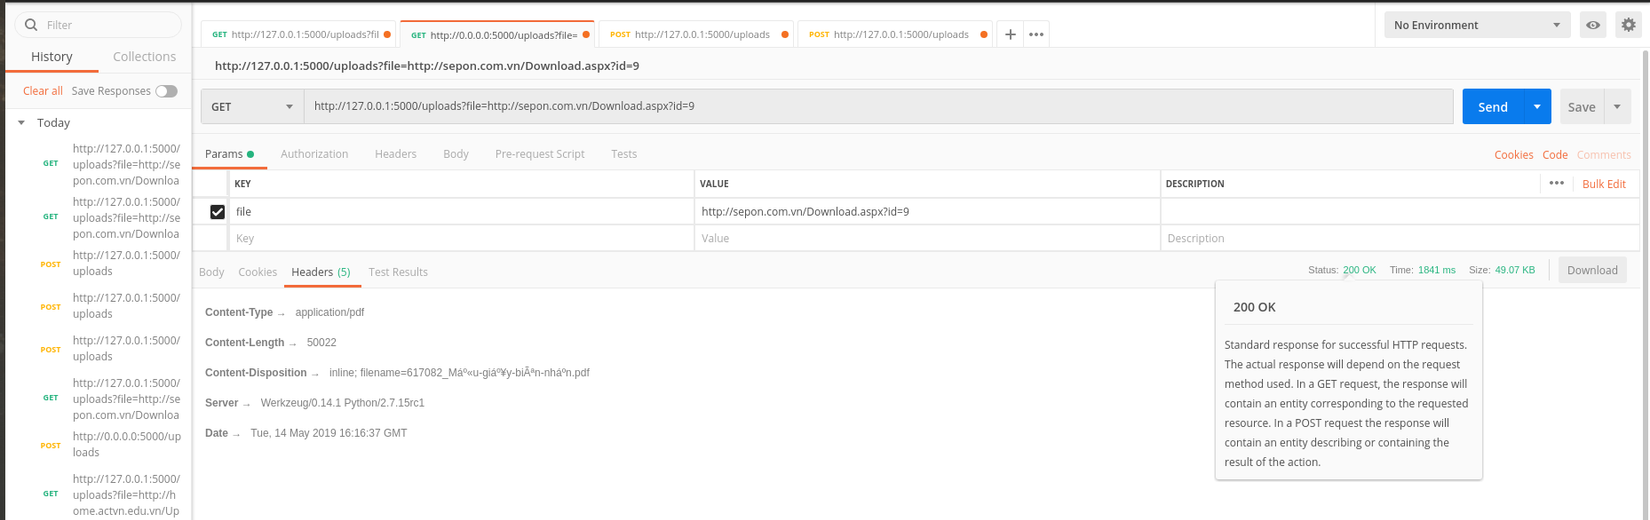Screen dimensions: 1650x520
Task: Expand the Save button dropdown arrow
Action: click(1617, 107)
